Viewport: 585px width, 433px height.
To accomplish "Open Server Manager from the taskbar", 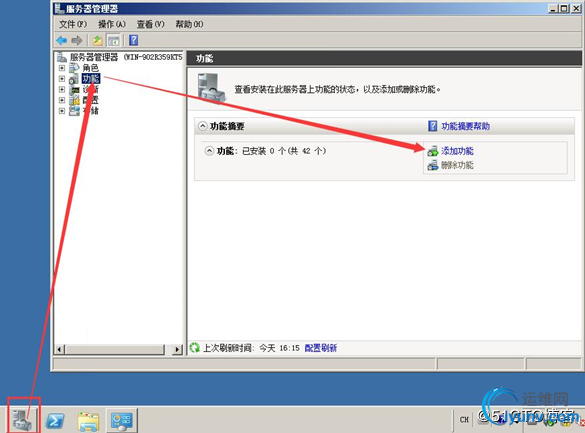I will (x=23, y=420).
